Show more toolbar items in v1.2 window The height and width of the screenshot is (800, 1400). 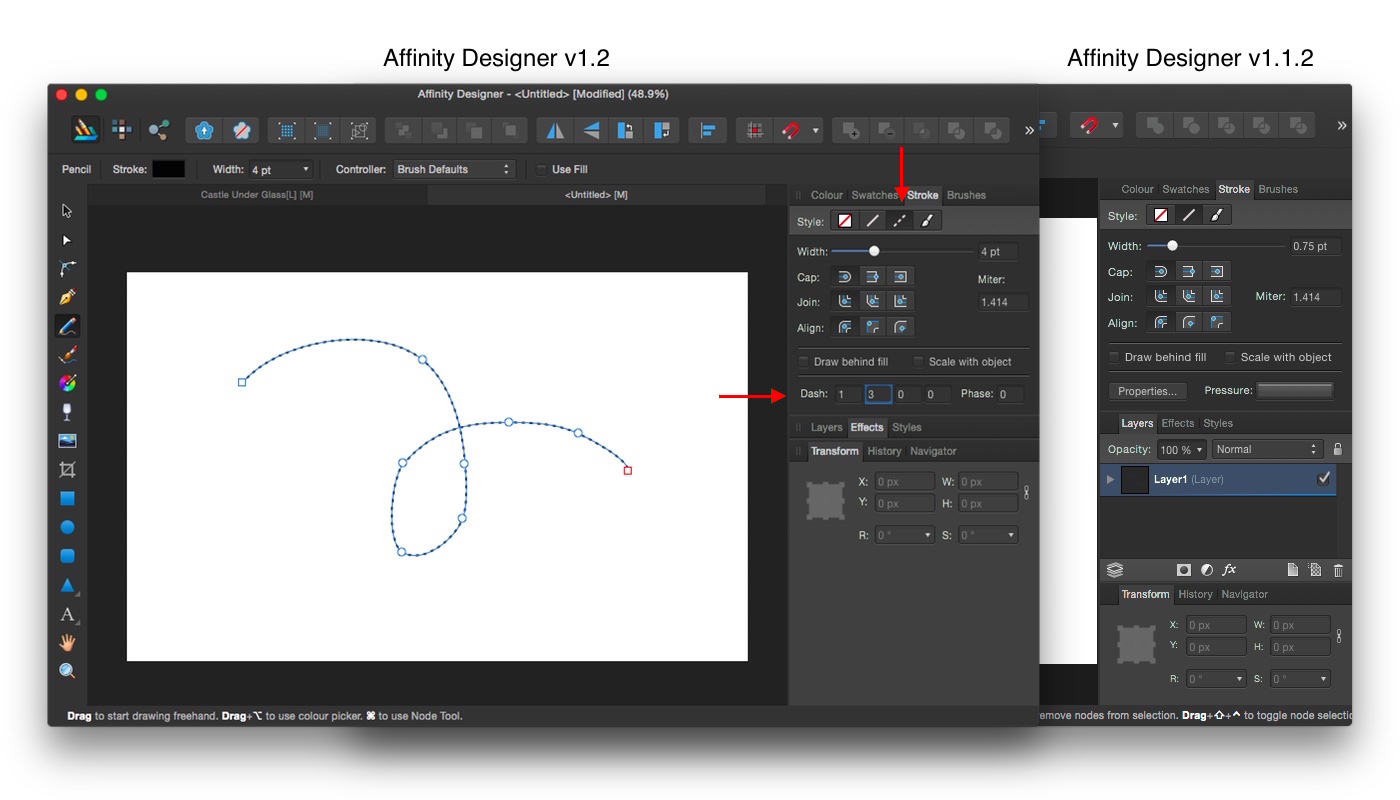pos(1029,130)
